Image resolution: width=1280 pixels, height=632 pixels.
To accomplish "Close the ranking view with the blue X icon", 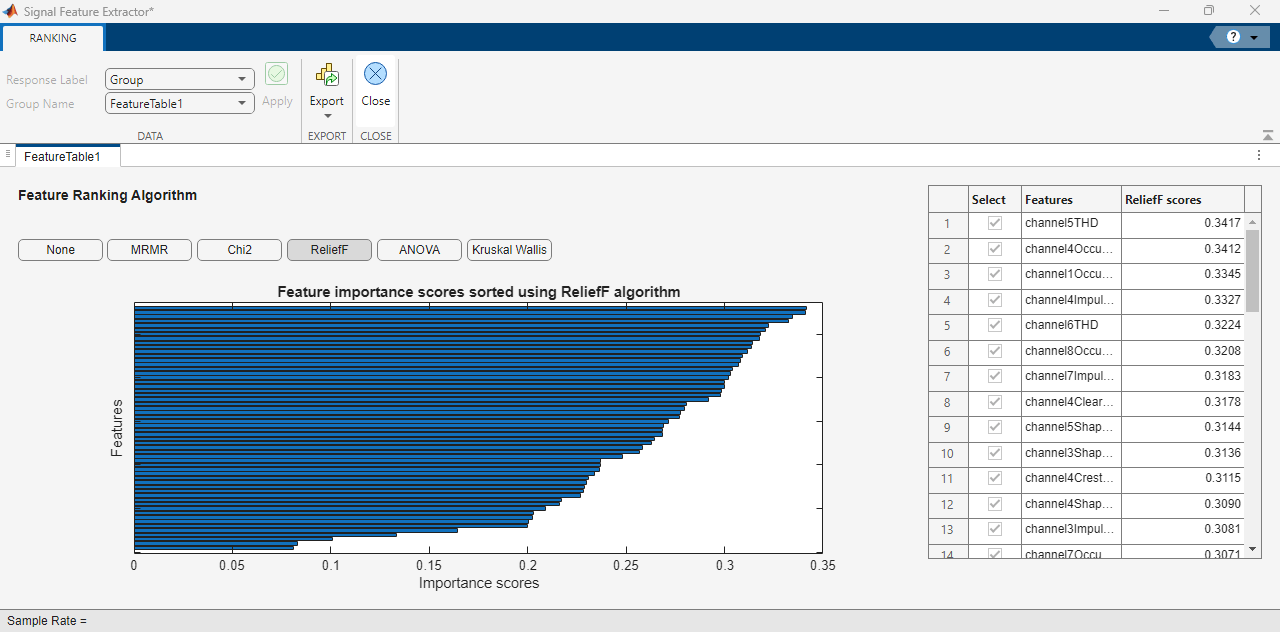I will pyautogui.click(x=375, y=73).
